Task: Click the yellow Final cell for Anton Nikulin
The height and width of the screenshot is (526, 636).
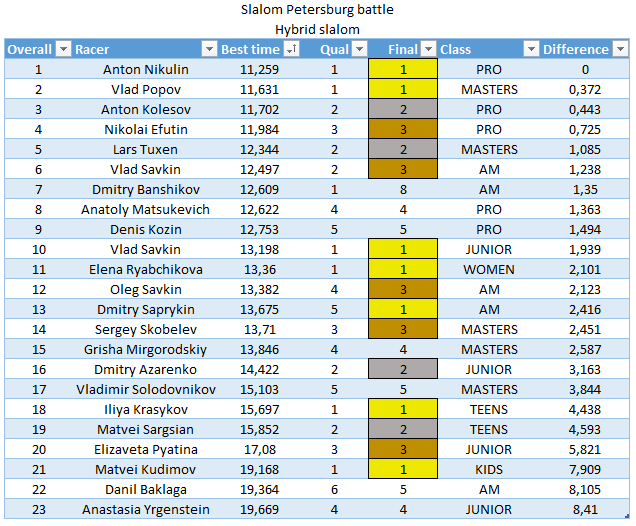Action: click(403, 70)
